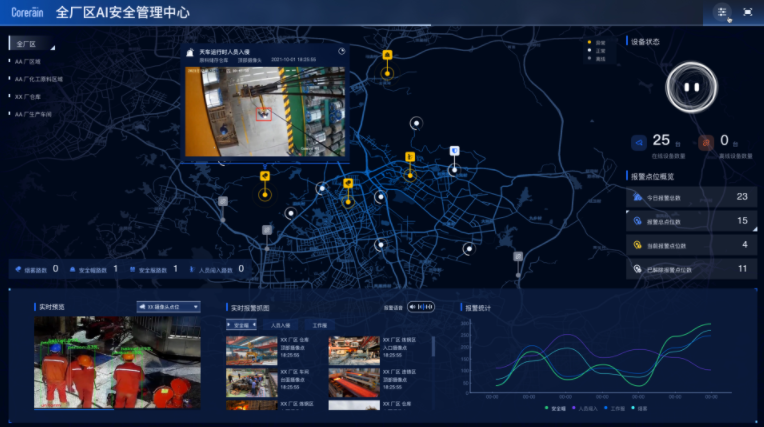764x427 pixels.
Task: Click the online devices icon beside 25
Action: (x=636, y=142)
